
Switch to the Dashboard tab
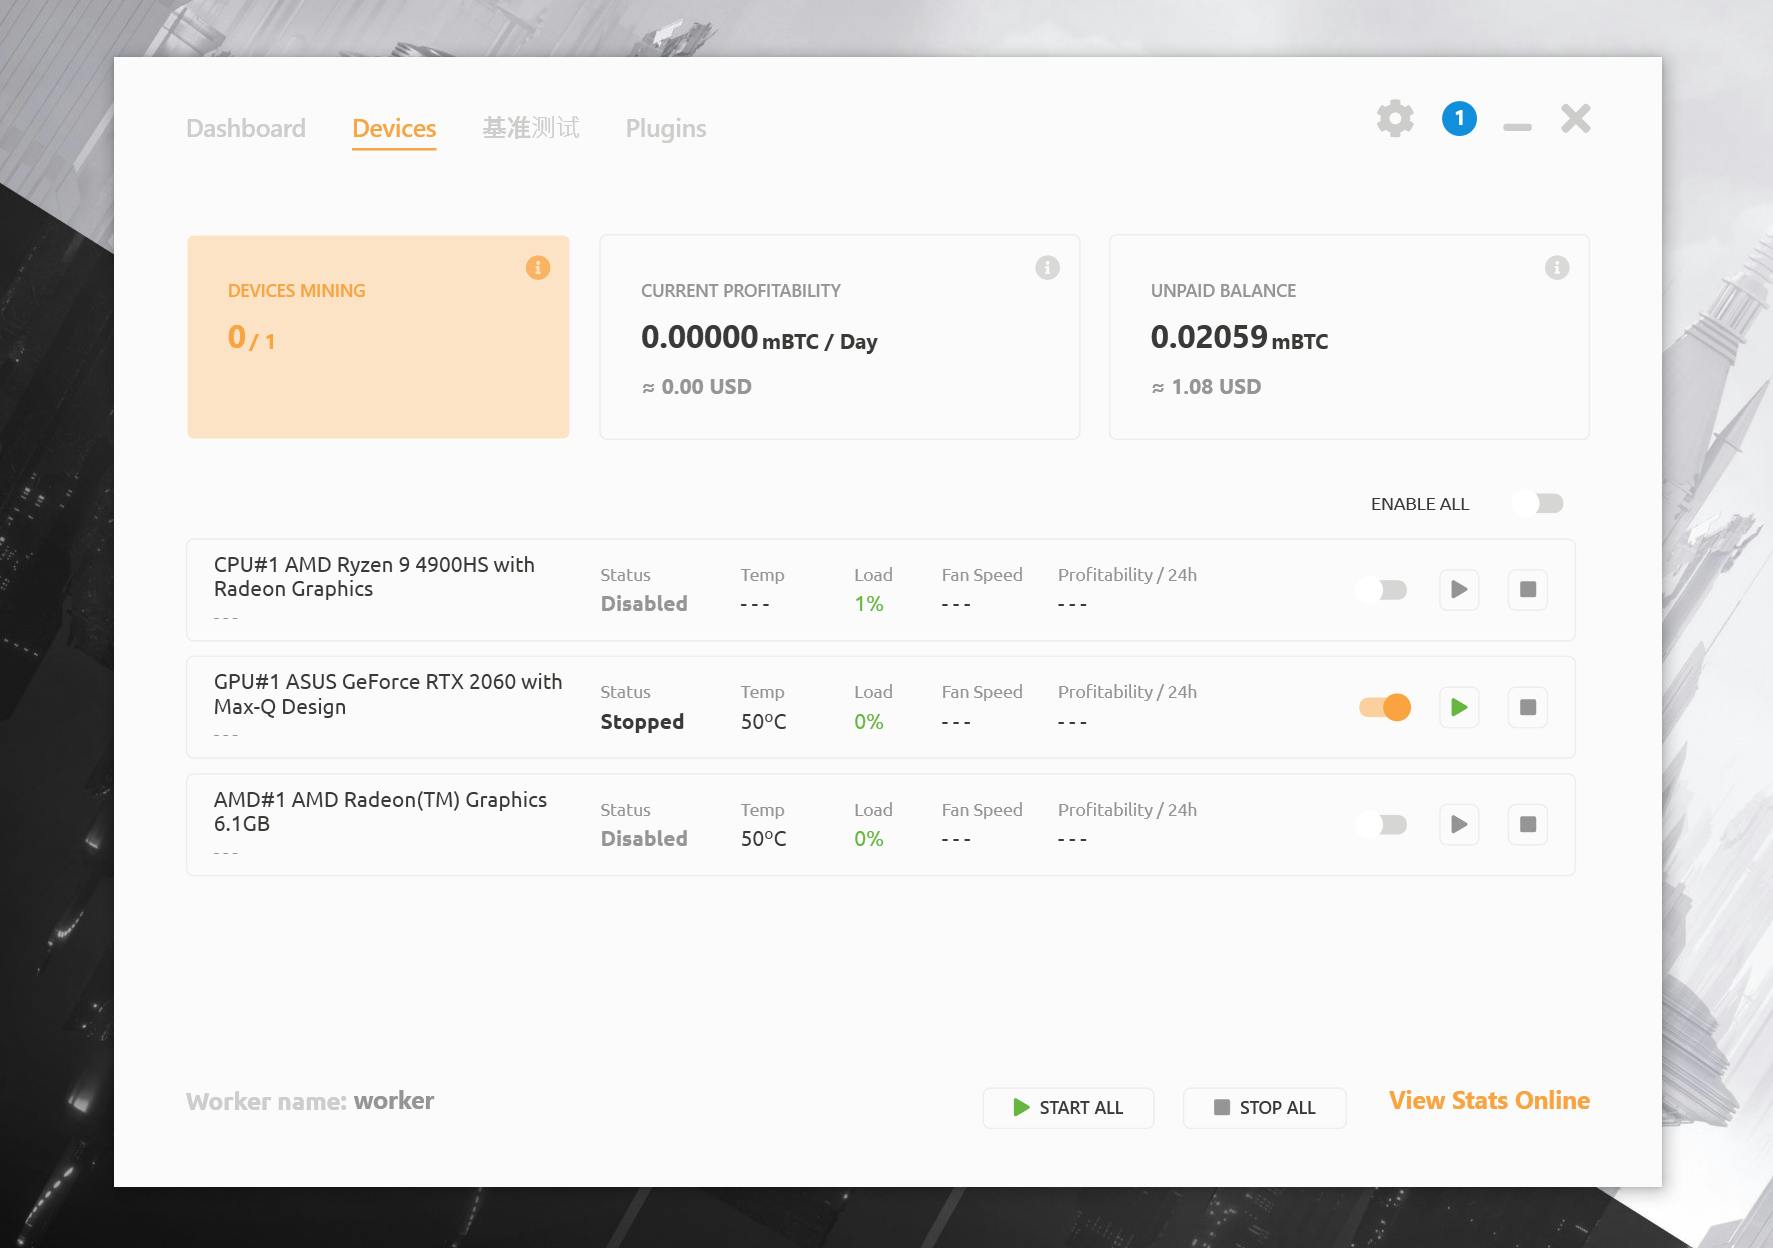pos(246,129)
